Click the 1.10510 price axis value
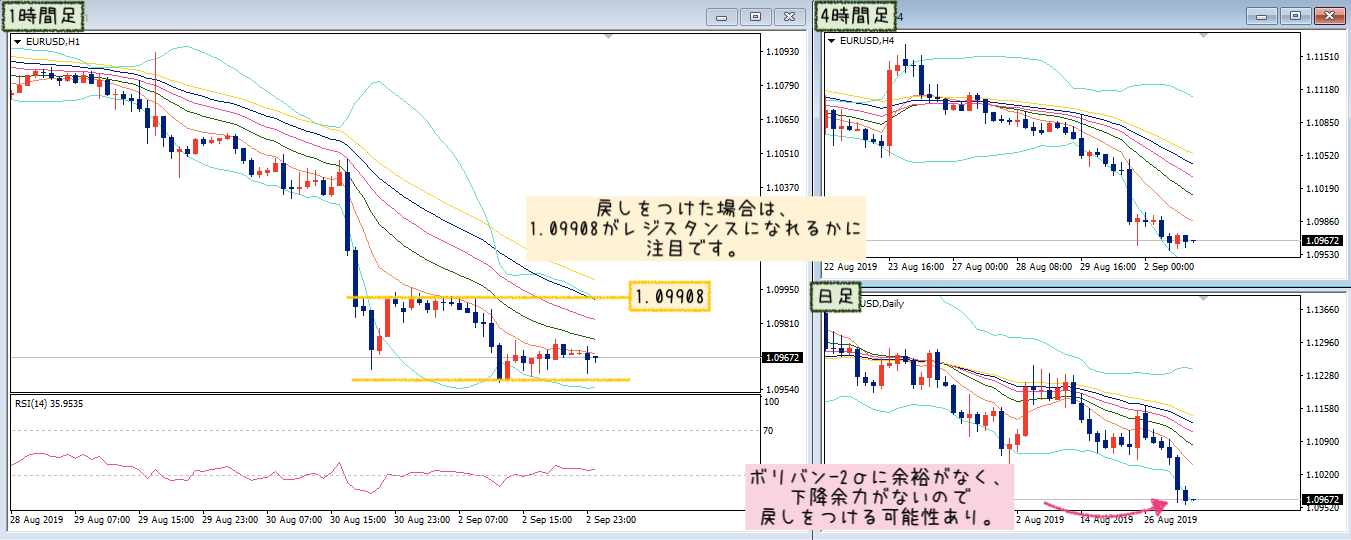This screenshot has width=1351, height=540. pos(781,153)
